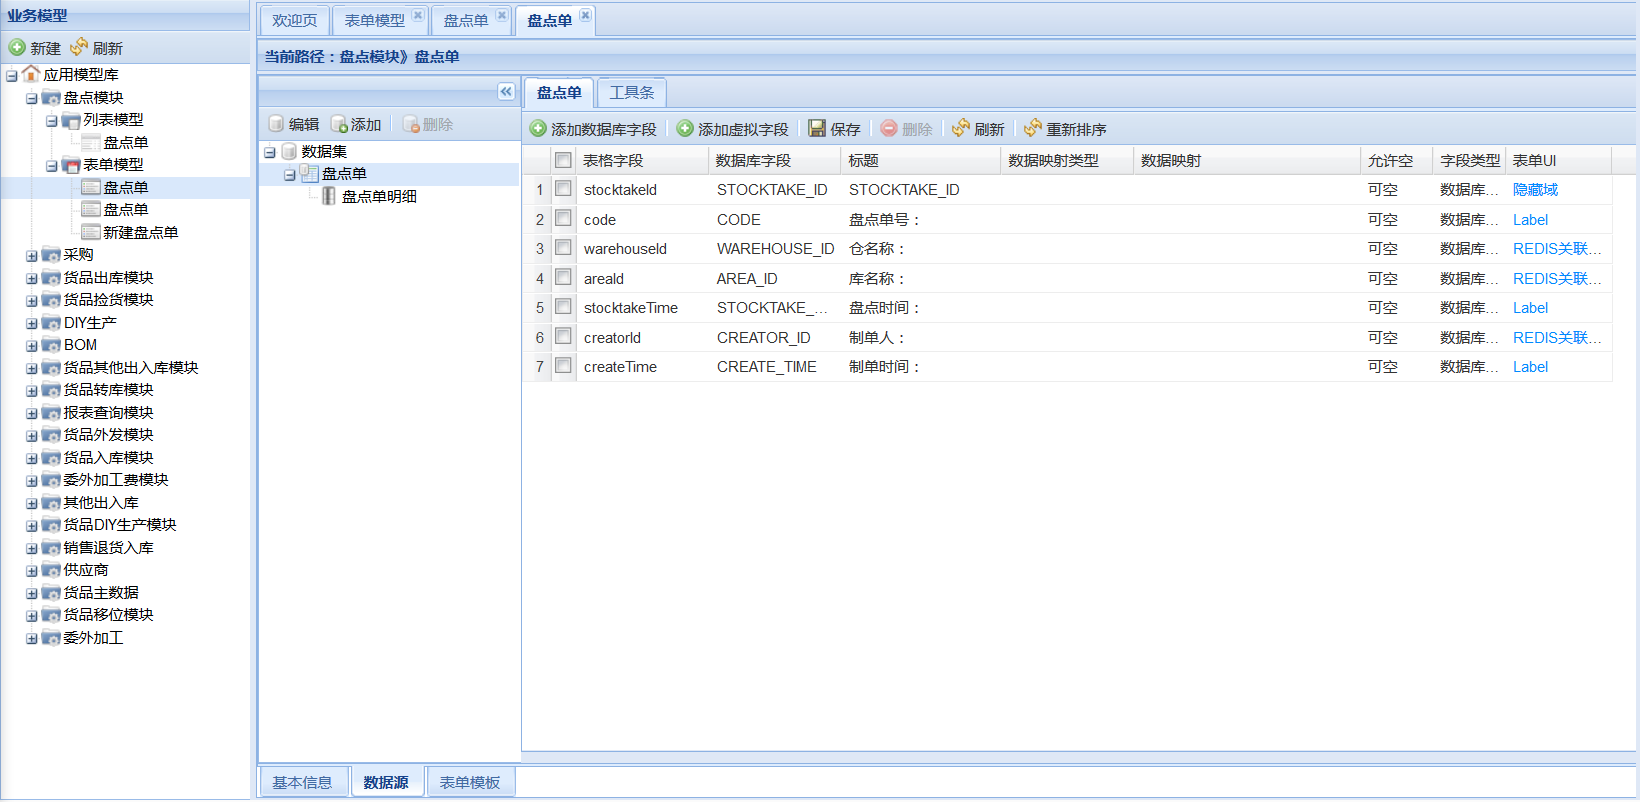Switch to the 工具条 tab
1640x802 pixels.
click(632, 92)
